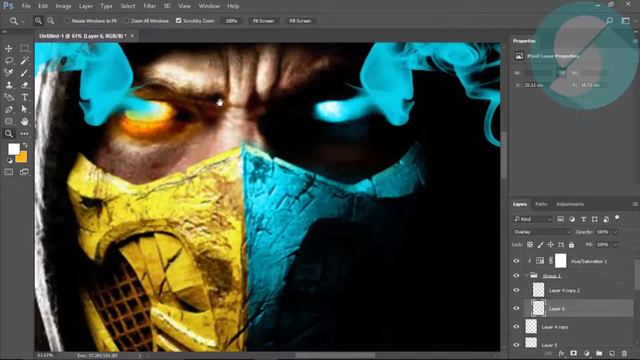The width and height of the screenshot is (640, 360).
Task: Select the Rectangle shape tool
Action: click(x=9, y=121)
